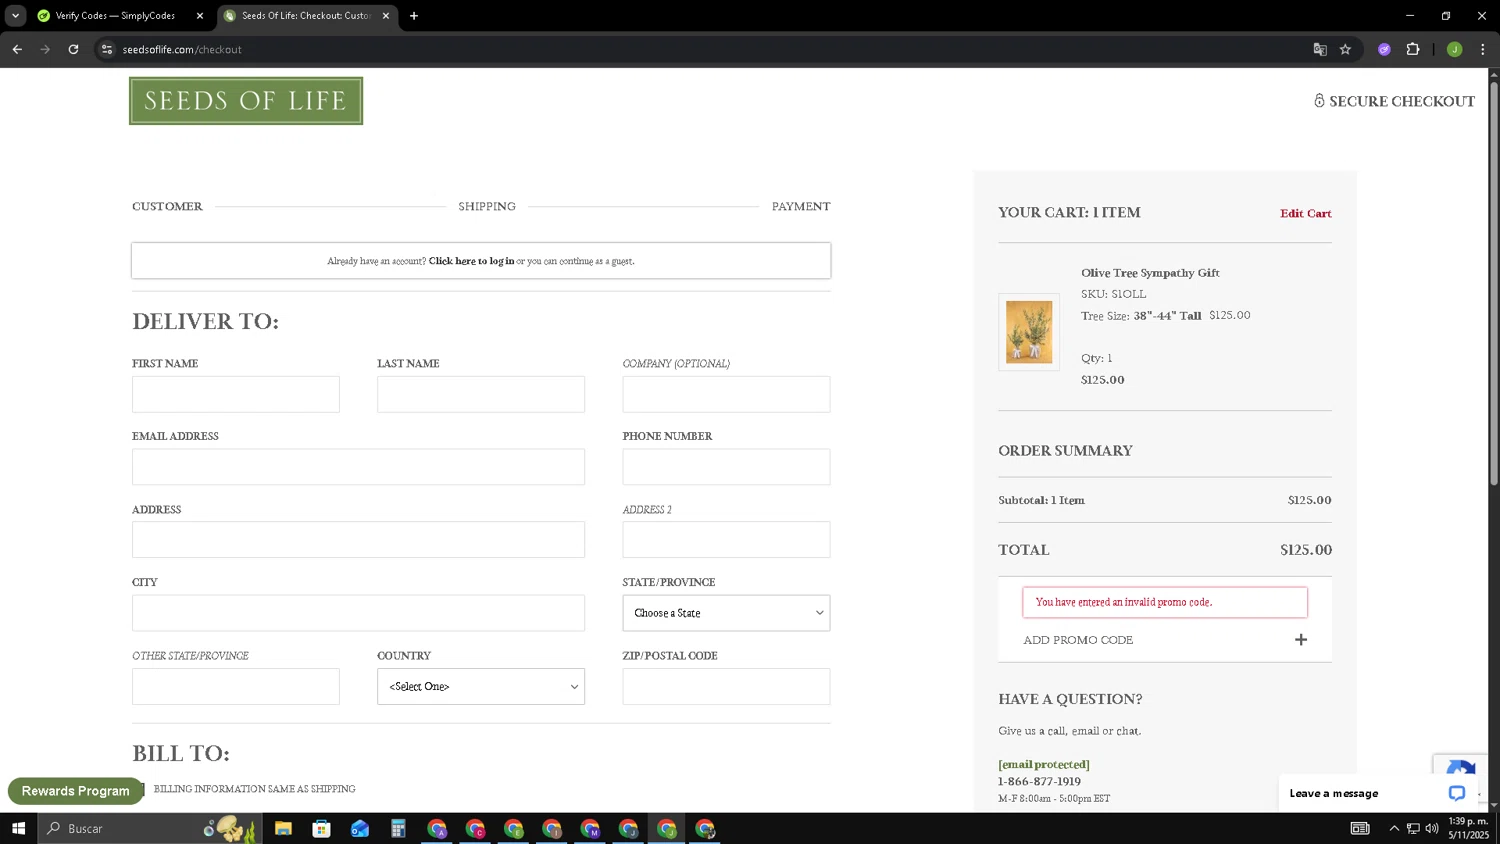Focus the First Name field

pos(236,394)
